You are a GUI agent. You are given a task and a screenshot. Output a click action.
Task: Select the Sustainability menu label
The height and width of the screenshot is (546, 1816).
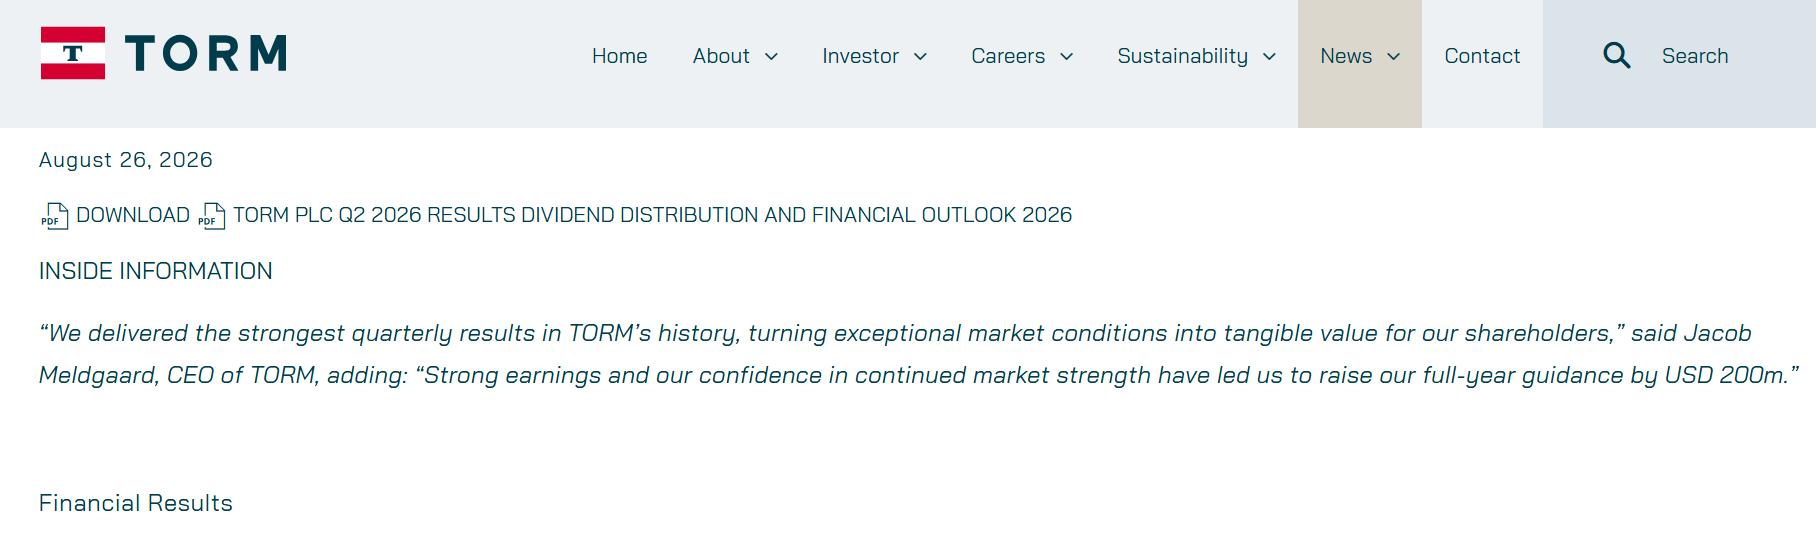[x=1182, y=56]
